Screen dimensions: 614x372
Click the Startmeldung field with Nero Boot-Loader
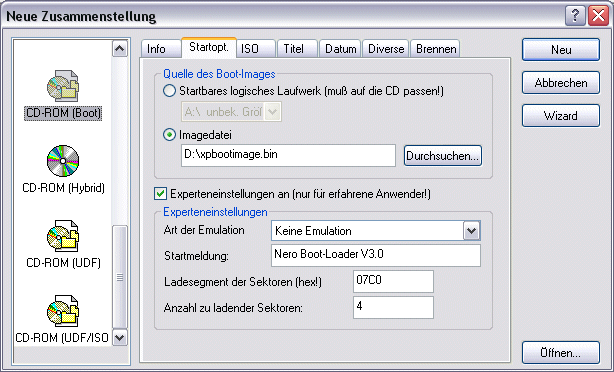click(x=376, y=256)
